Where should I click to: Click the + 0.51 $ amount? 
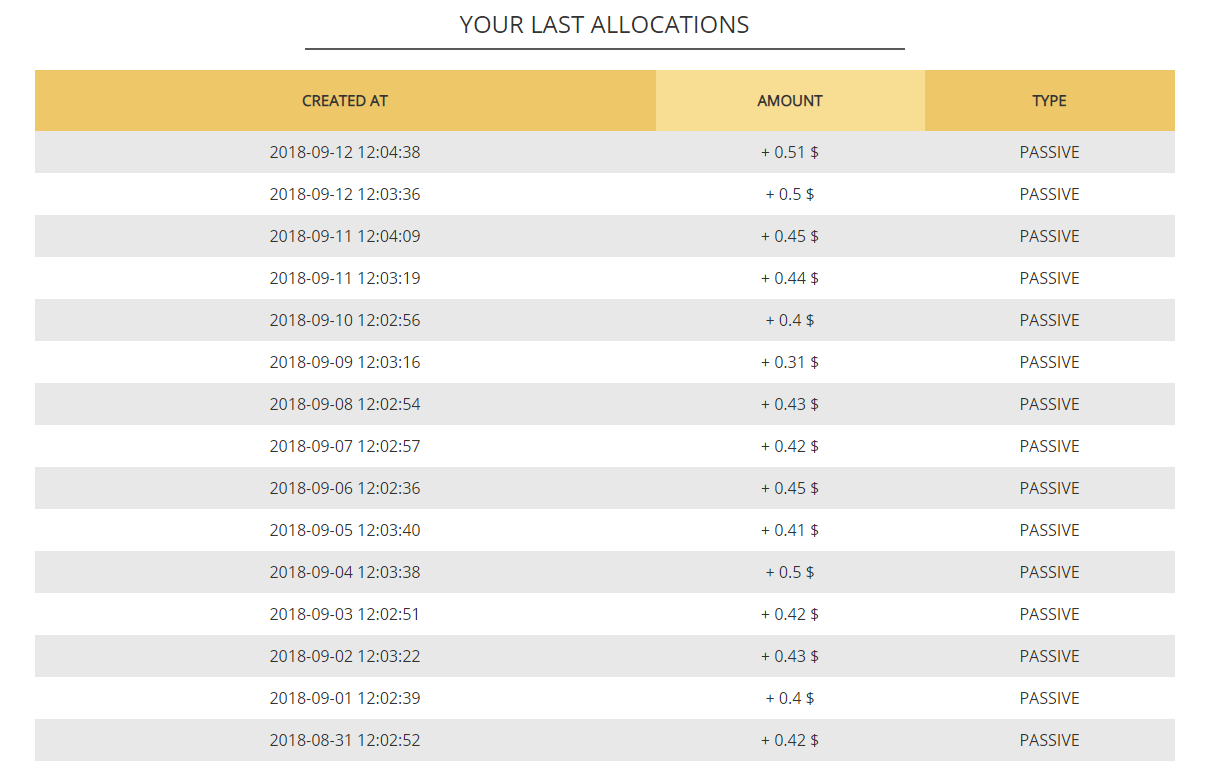click(790, 153)
